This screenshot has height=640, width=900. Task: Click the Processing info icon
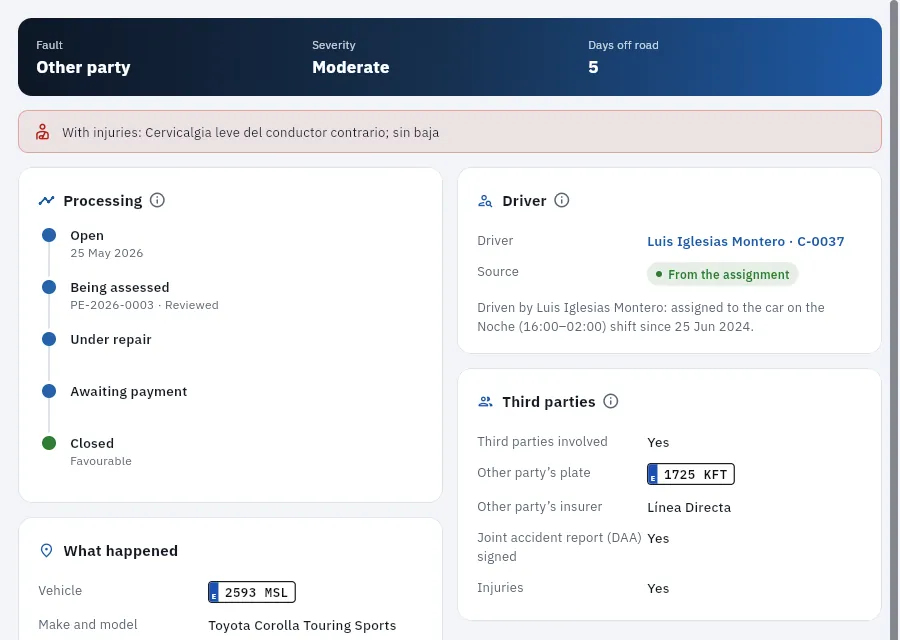(157, 200)
